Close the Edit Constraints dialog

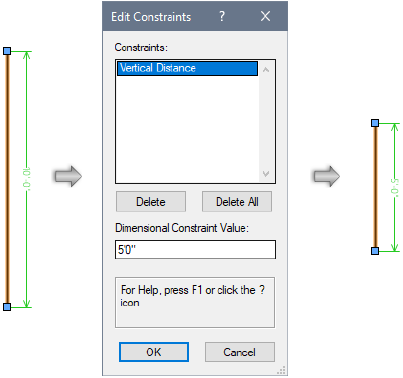[265, 16]
